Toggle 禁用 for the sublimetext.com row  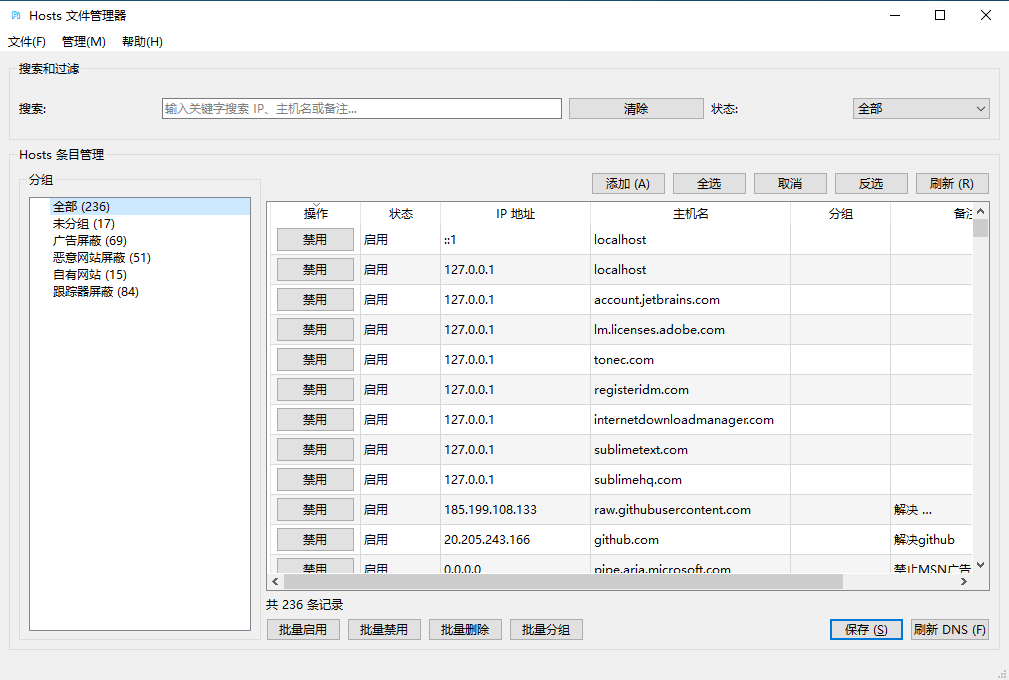(x=315, y=450)
